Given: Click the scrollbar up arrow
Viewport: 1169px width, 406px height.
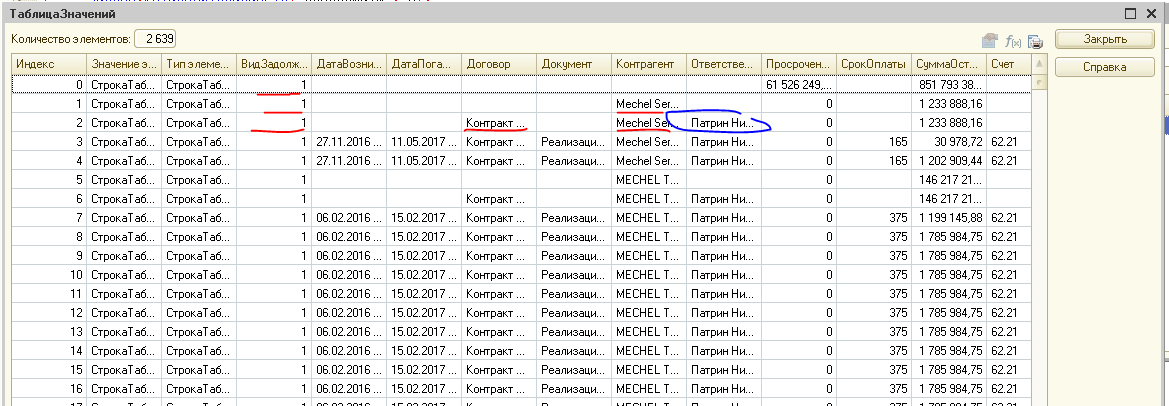Looking at the screenshot, I should pos(1039,65).
